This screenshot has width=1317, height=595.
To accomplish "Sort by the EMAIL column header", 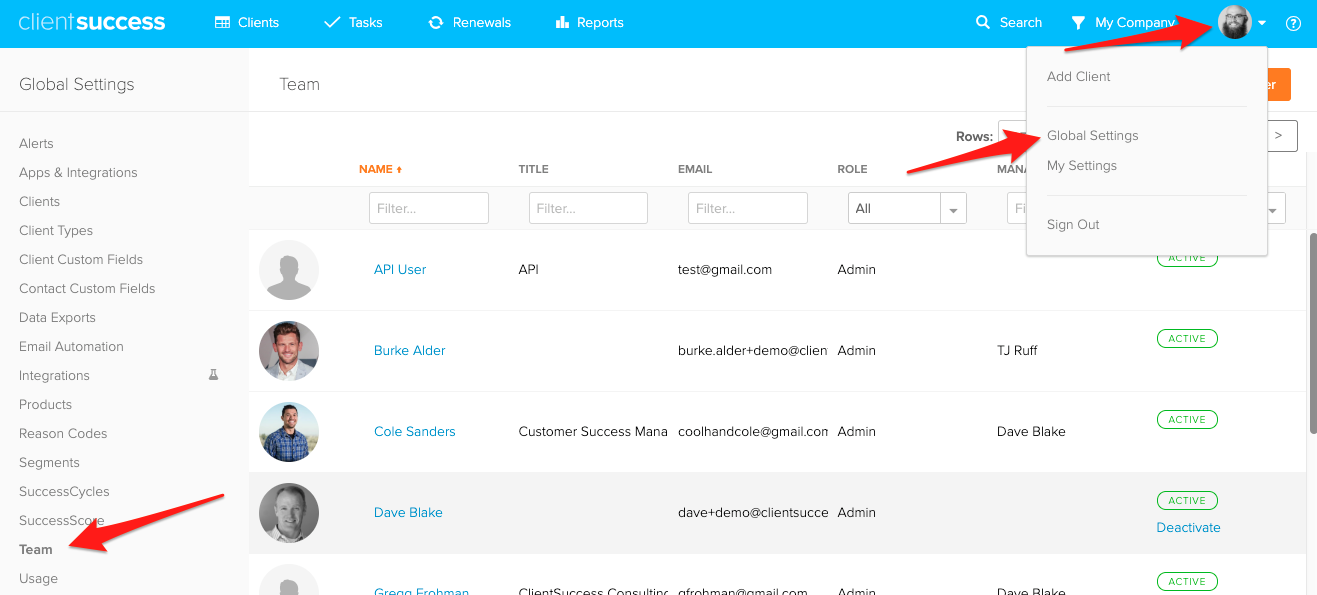I will click(695, 169).
